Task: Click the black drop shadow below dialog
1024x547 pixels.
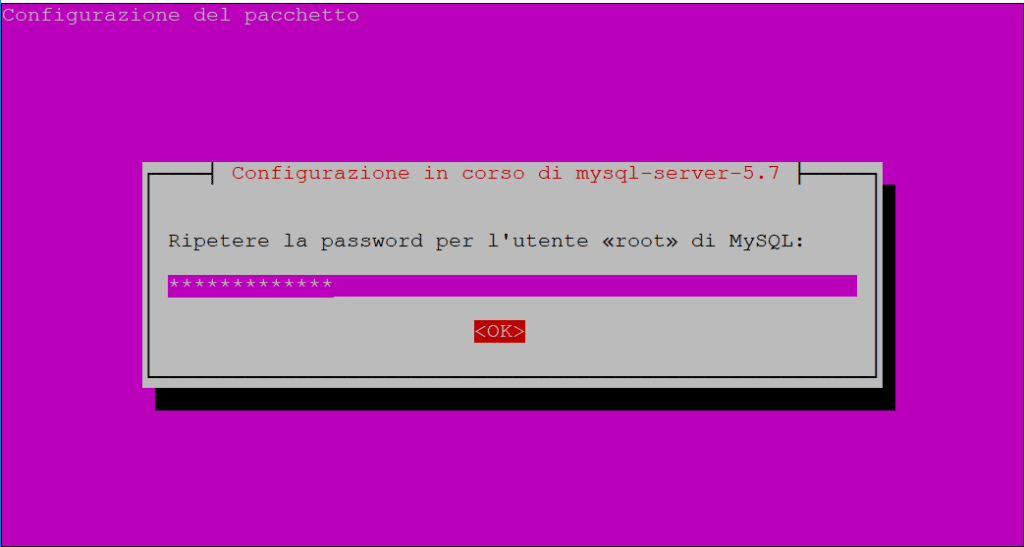Action: (524, 399)
